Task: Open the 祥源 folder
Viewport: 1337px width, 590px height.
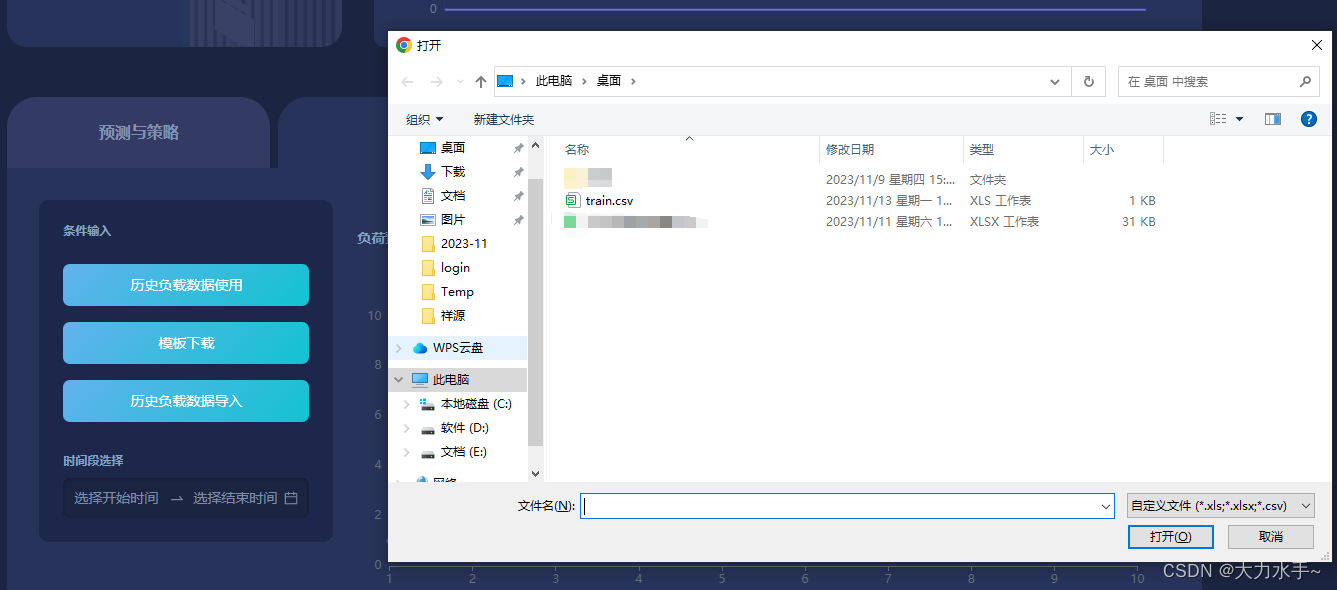Action: (x=453, y=316)
